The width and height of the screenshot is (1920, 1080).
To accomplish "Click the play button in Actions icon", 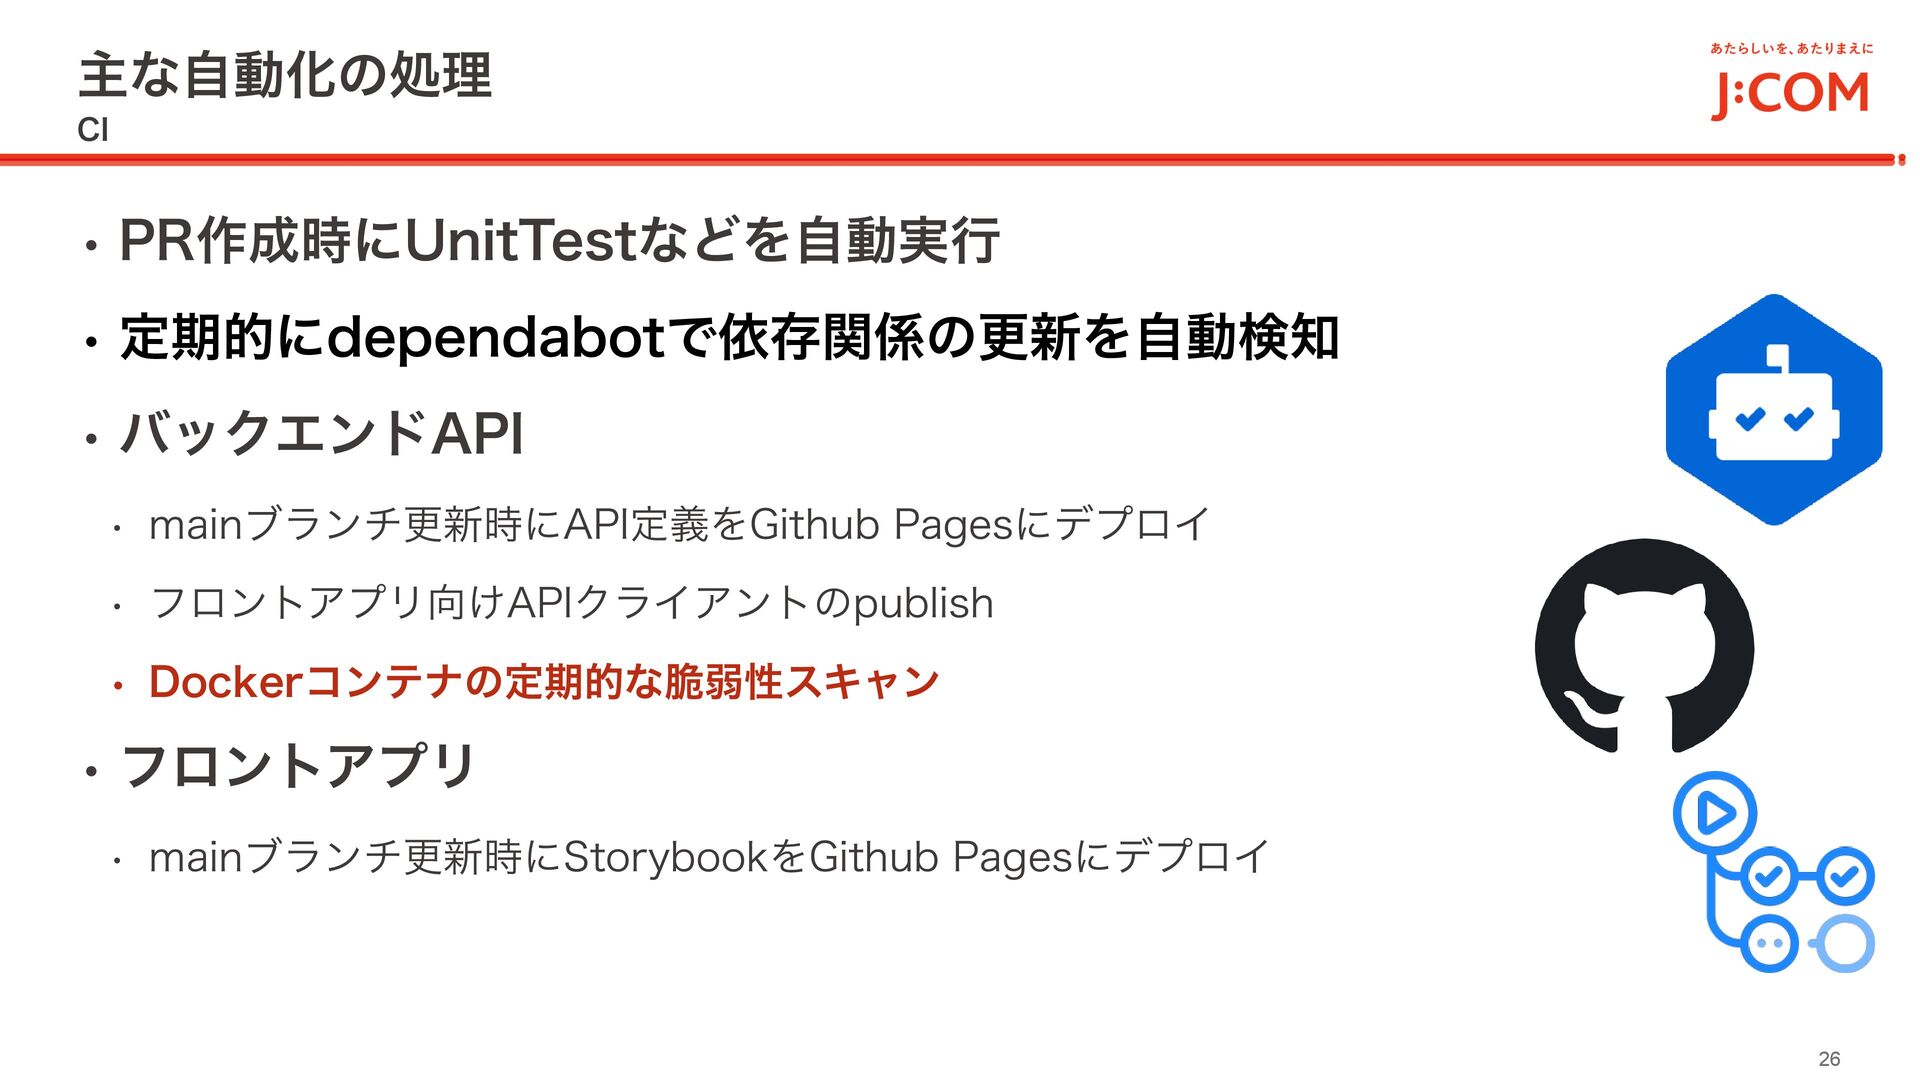I will [x=1715, y=813].
